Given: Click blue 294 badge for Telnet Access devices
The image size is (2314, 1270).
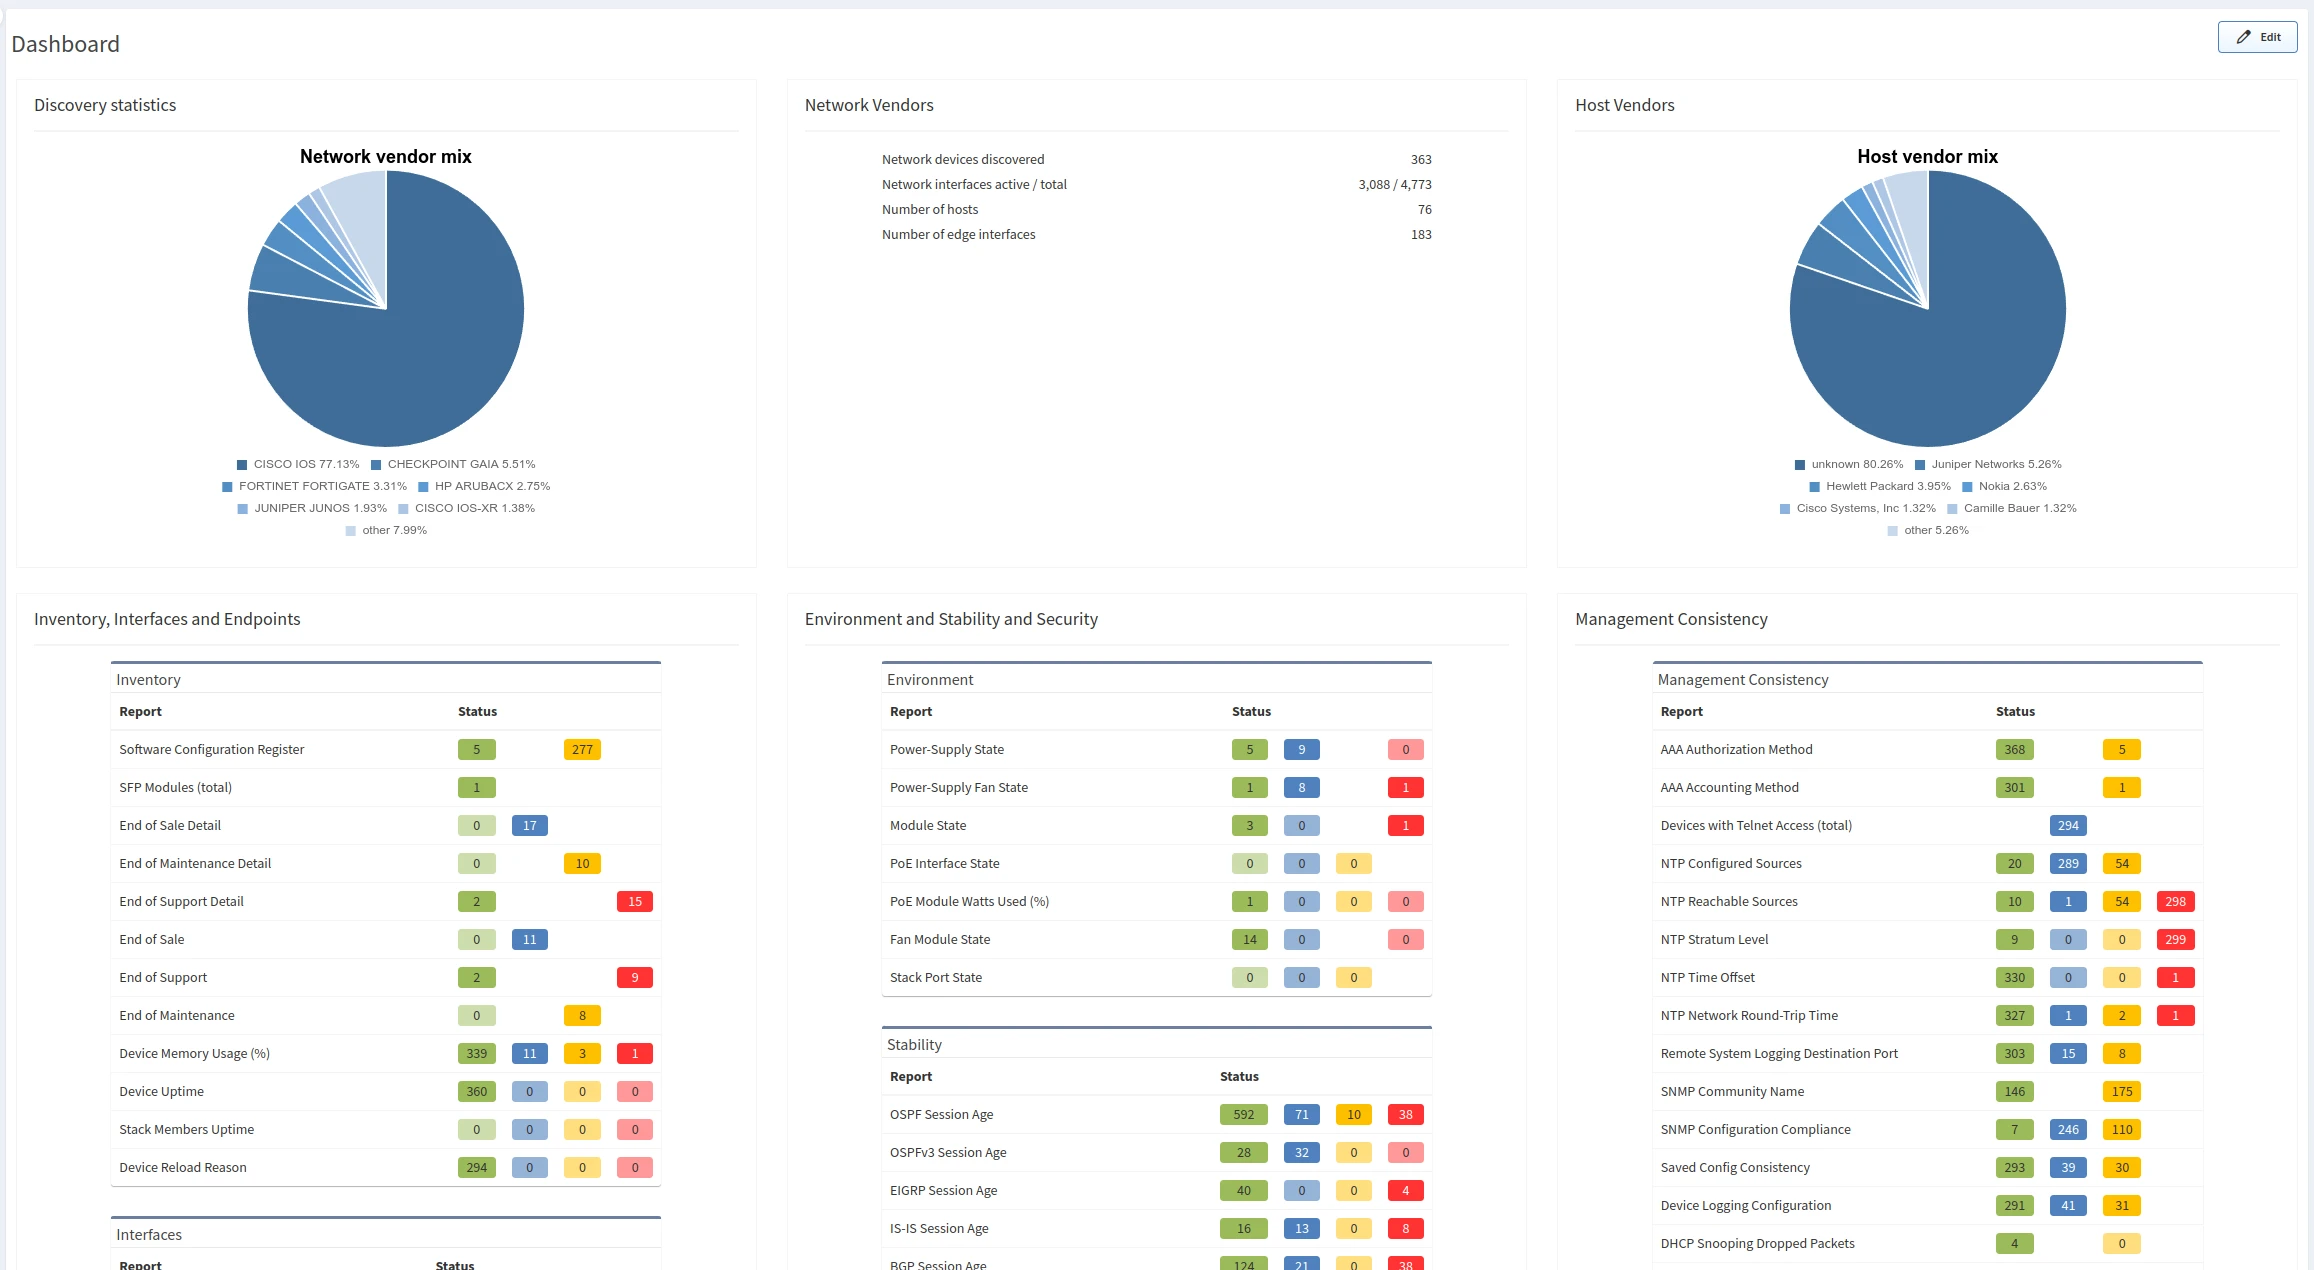Looking at the screenshot, I should (x=2067, y=826).
